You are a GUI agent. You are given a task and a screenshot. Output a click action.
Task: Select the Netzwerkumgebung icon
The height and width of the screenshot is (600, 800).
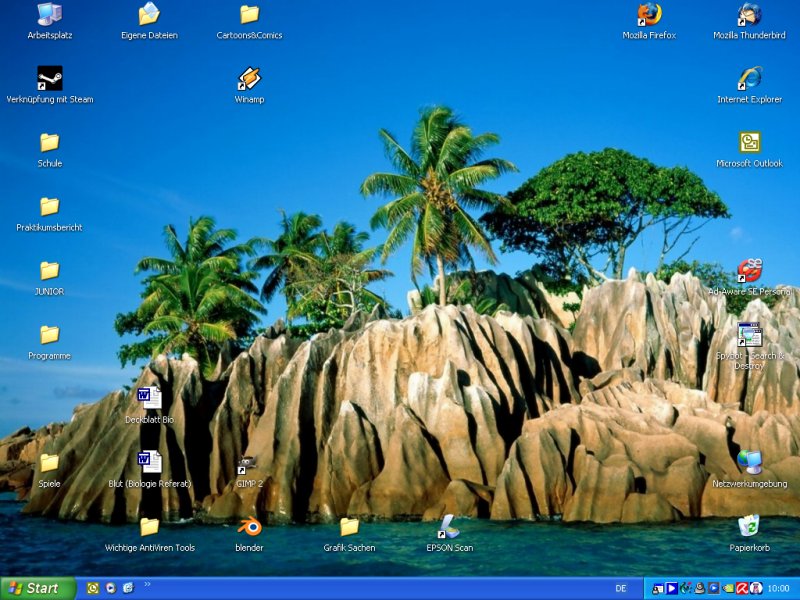(x=749, y=463)
